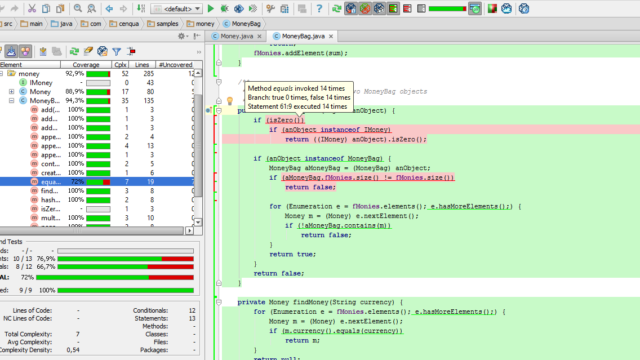640x360 pixels.
Task: Toggle gray no-highlighting button
Action: pos(421,9)
